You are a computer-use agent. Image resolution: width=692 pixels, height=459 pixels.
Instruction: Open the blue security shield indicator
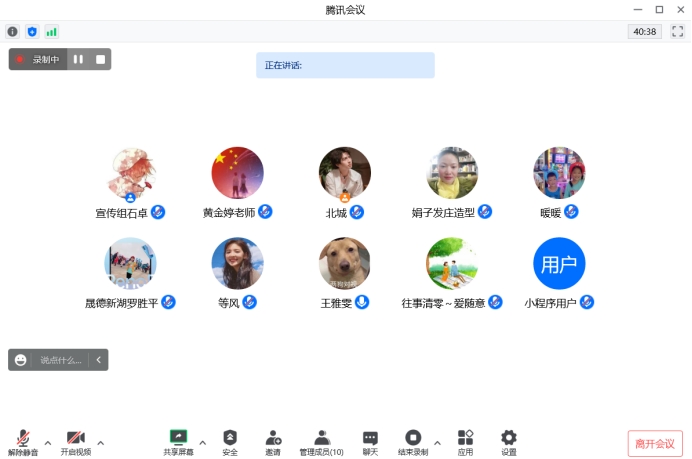point(32,32)
